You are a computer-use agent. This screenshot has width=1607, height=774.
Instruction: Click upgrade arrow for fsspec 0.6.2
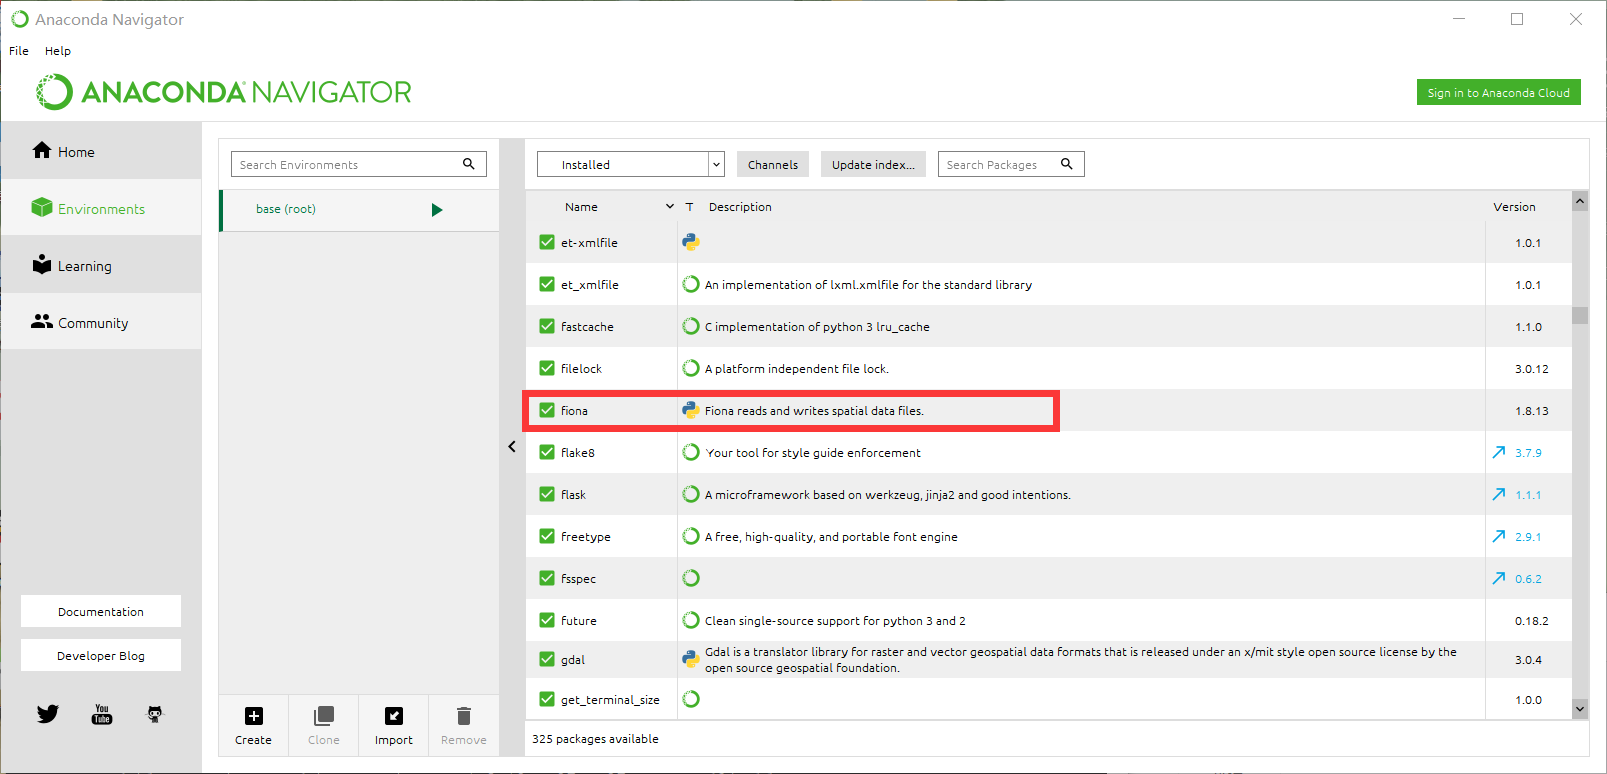[1499, 578]
